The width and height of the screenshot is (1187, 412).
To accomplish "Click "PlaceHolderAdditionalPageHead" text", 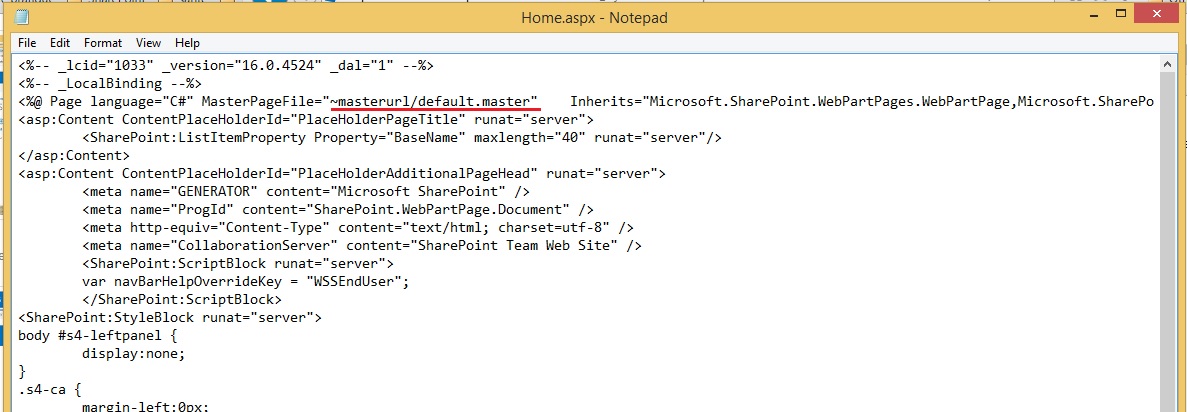I will click(414, 173).
